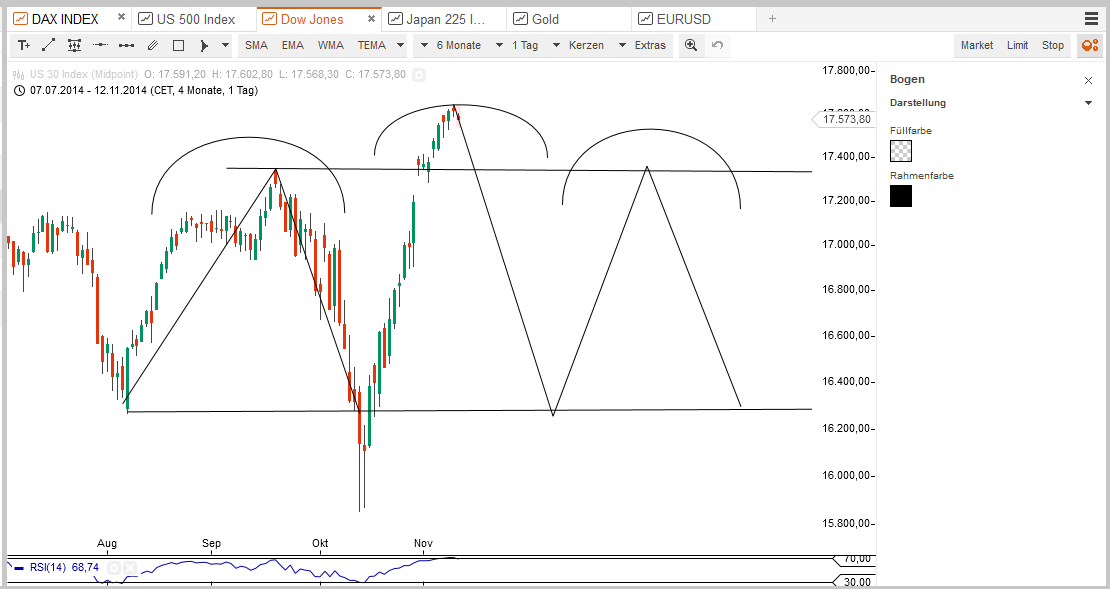
Task: Select the text annotation tool (T+)
Action: point(24,45)
